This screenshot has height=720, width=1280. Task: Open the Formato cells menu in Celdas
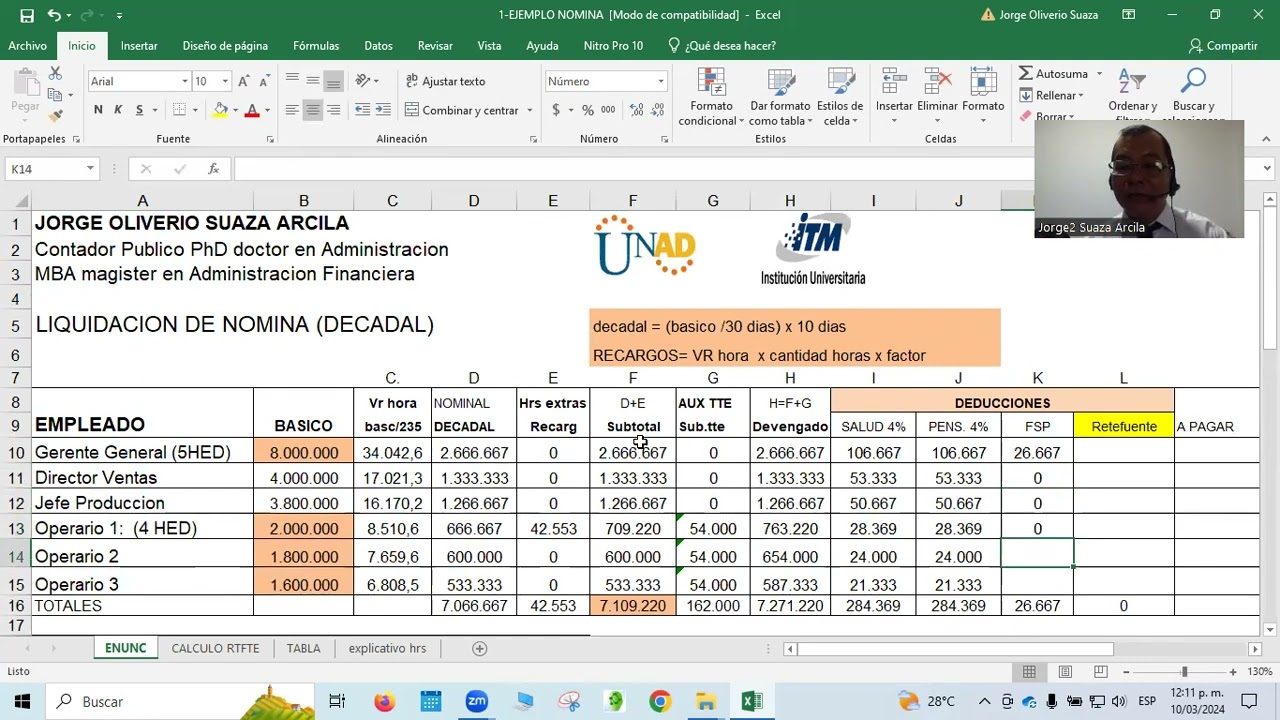(x=983, y=97)
